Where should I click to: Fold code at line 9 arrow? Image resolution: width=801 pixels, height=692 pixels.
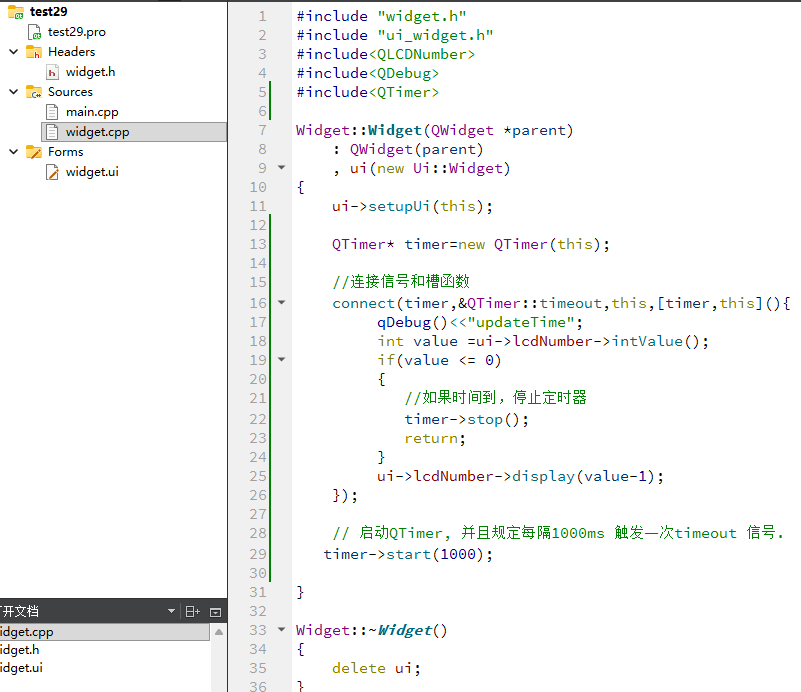281,168
